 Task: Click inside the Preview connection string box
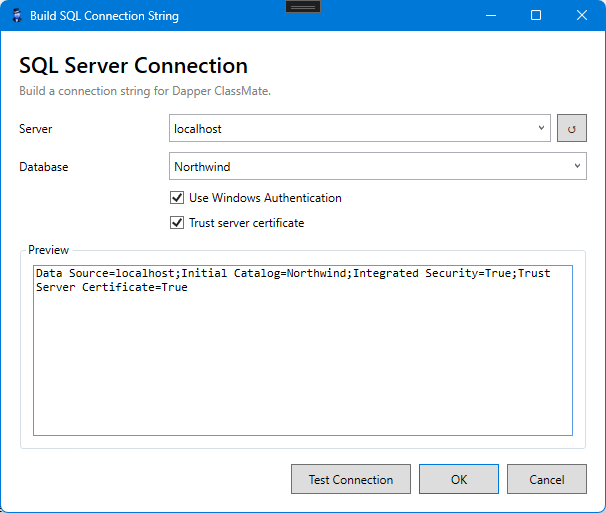[x=303, y=350]
